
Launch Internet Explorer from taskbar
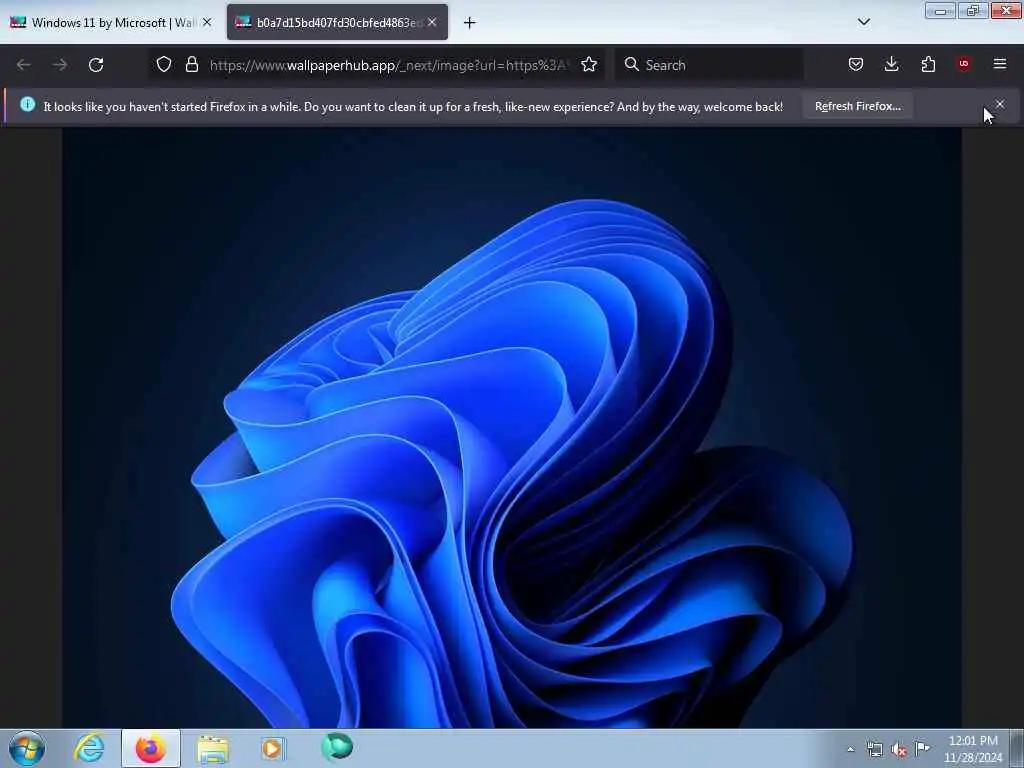[x=89, y=748]
